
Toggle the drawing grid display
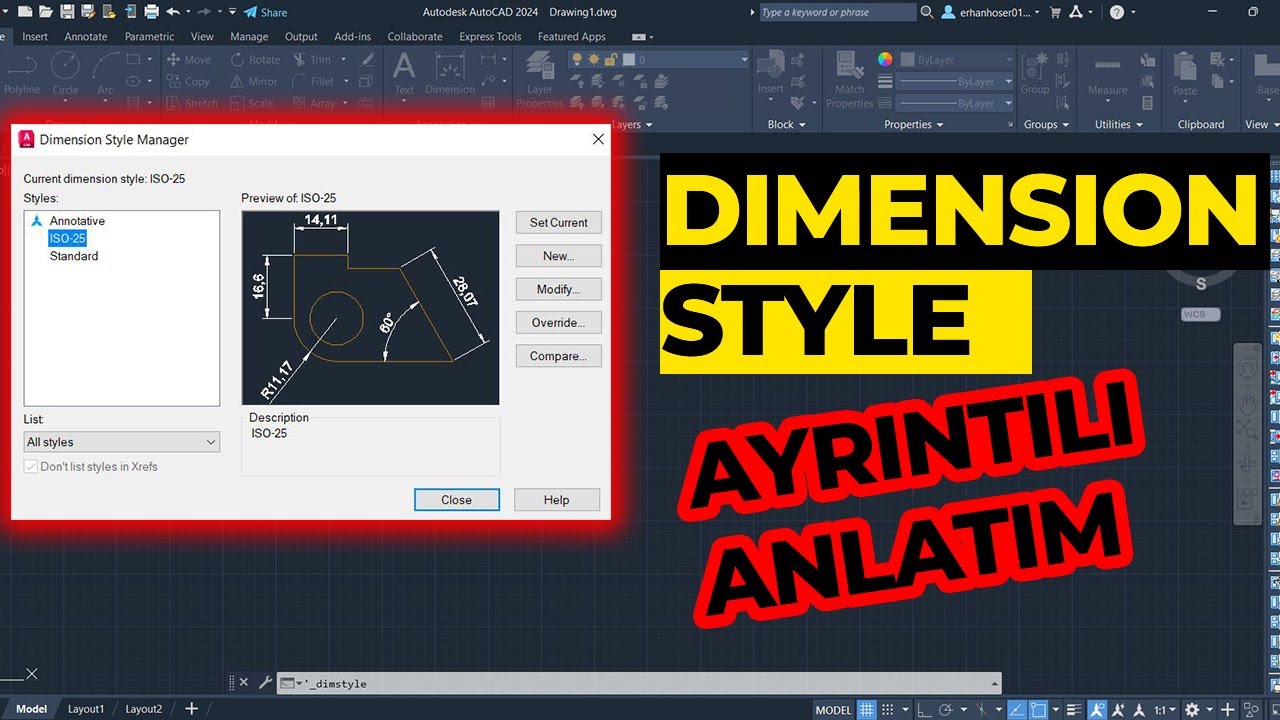(x=867, y=710)
